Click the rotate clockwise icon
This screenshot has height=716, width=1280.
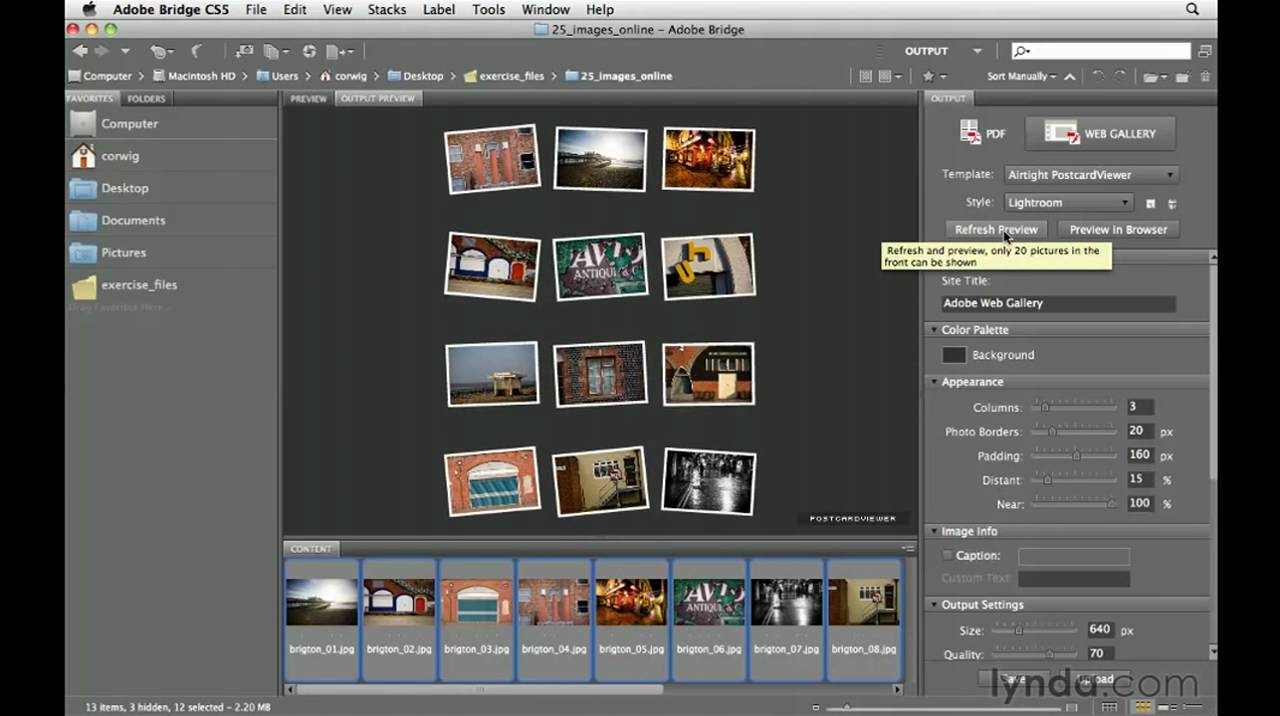pos(1121,75)
